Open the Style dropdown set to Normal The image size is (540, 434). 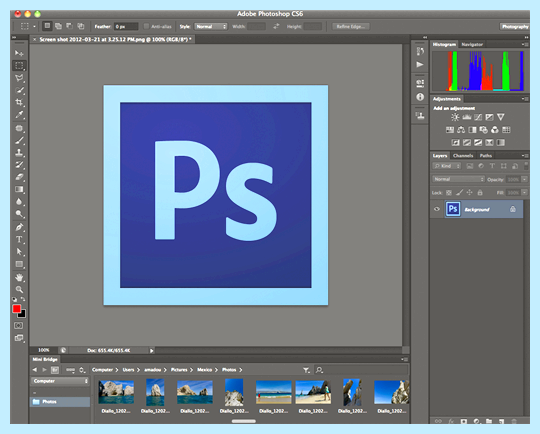click(x=210, y=26)
